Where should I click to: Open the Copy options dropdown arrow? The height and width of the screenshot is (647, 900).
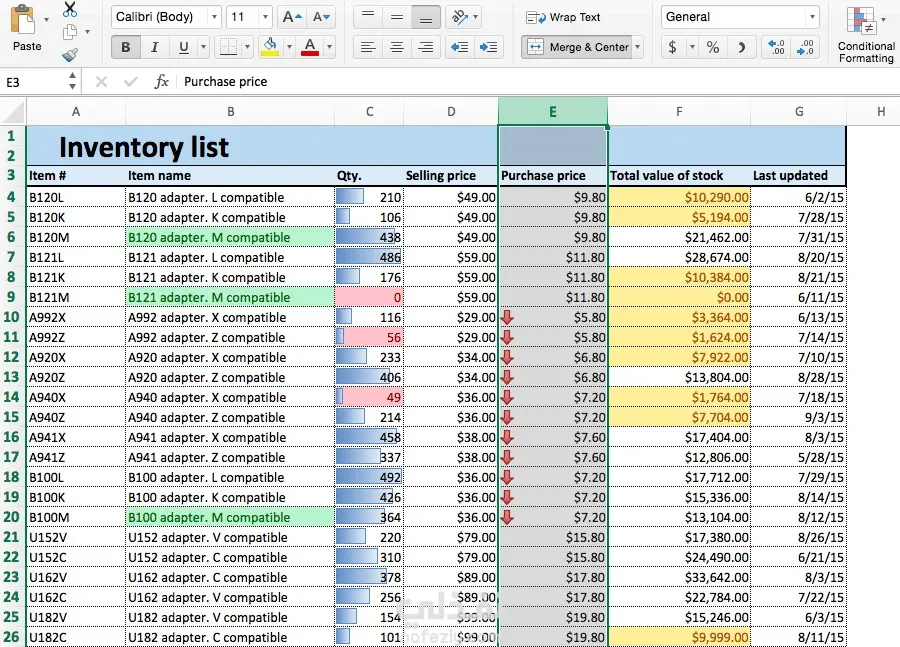coord(87,32)
